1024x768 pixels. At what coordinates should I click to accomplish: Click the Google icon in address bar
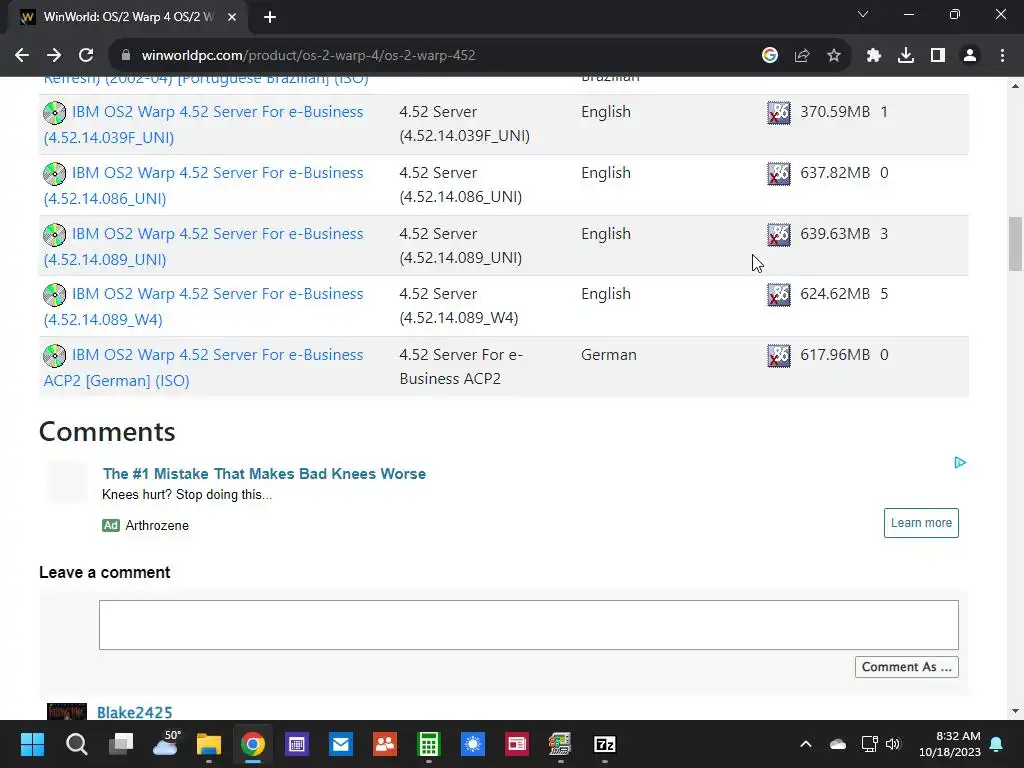click(770, 56)
